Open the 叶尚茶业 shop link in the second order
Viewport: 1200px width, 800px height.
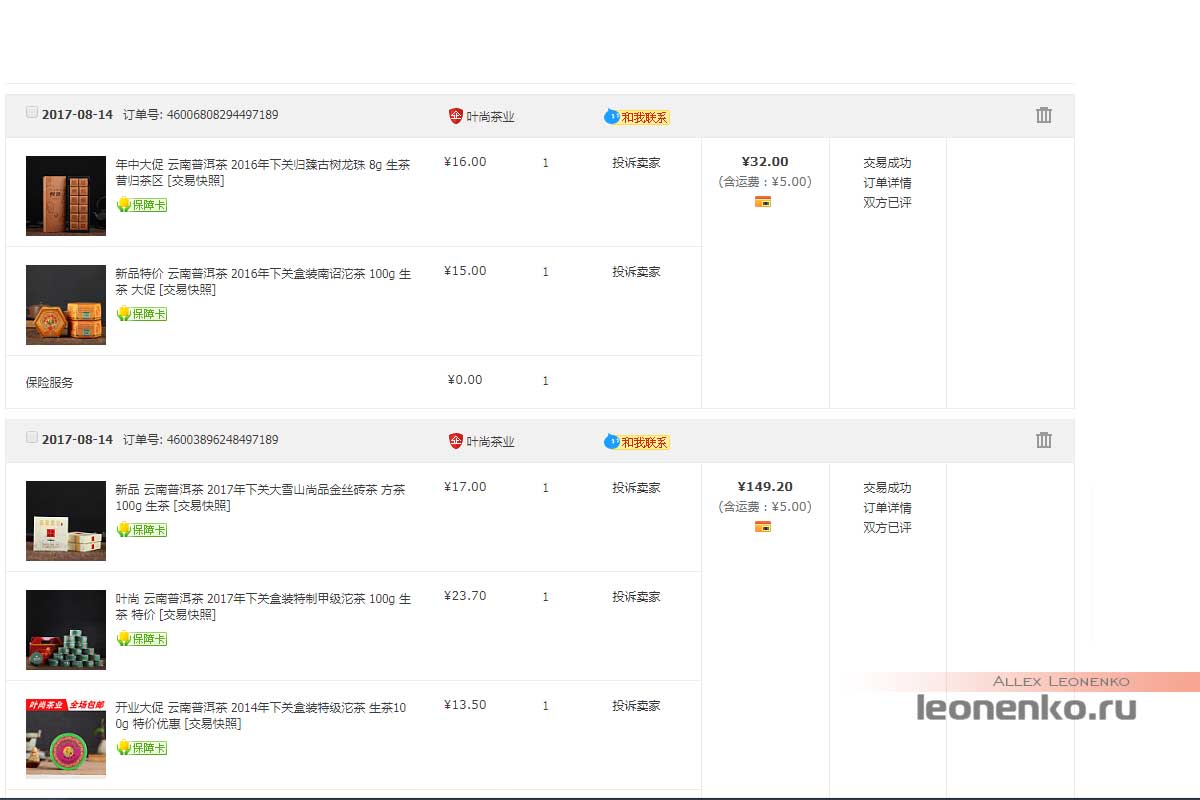coord(490,441)
